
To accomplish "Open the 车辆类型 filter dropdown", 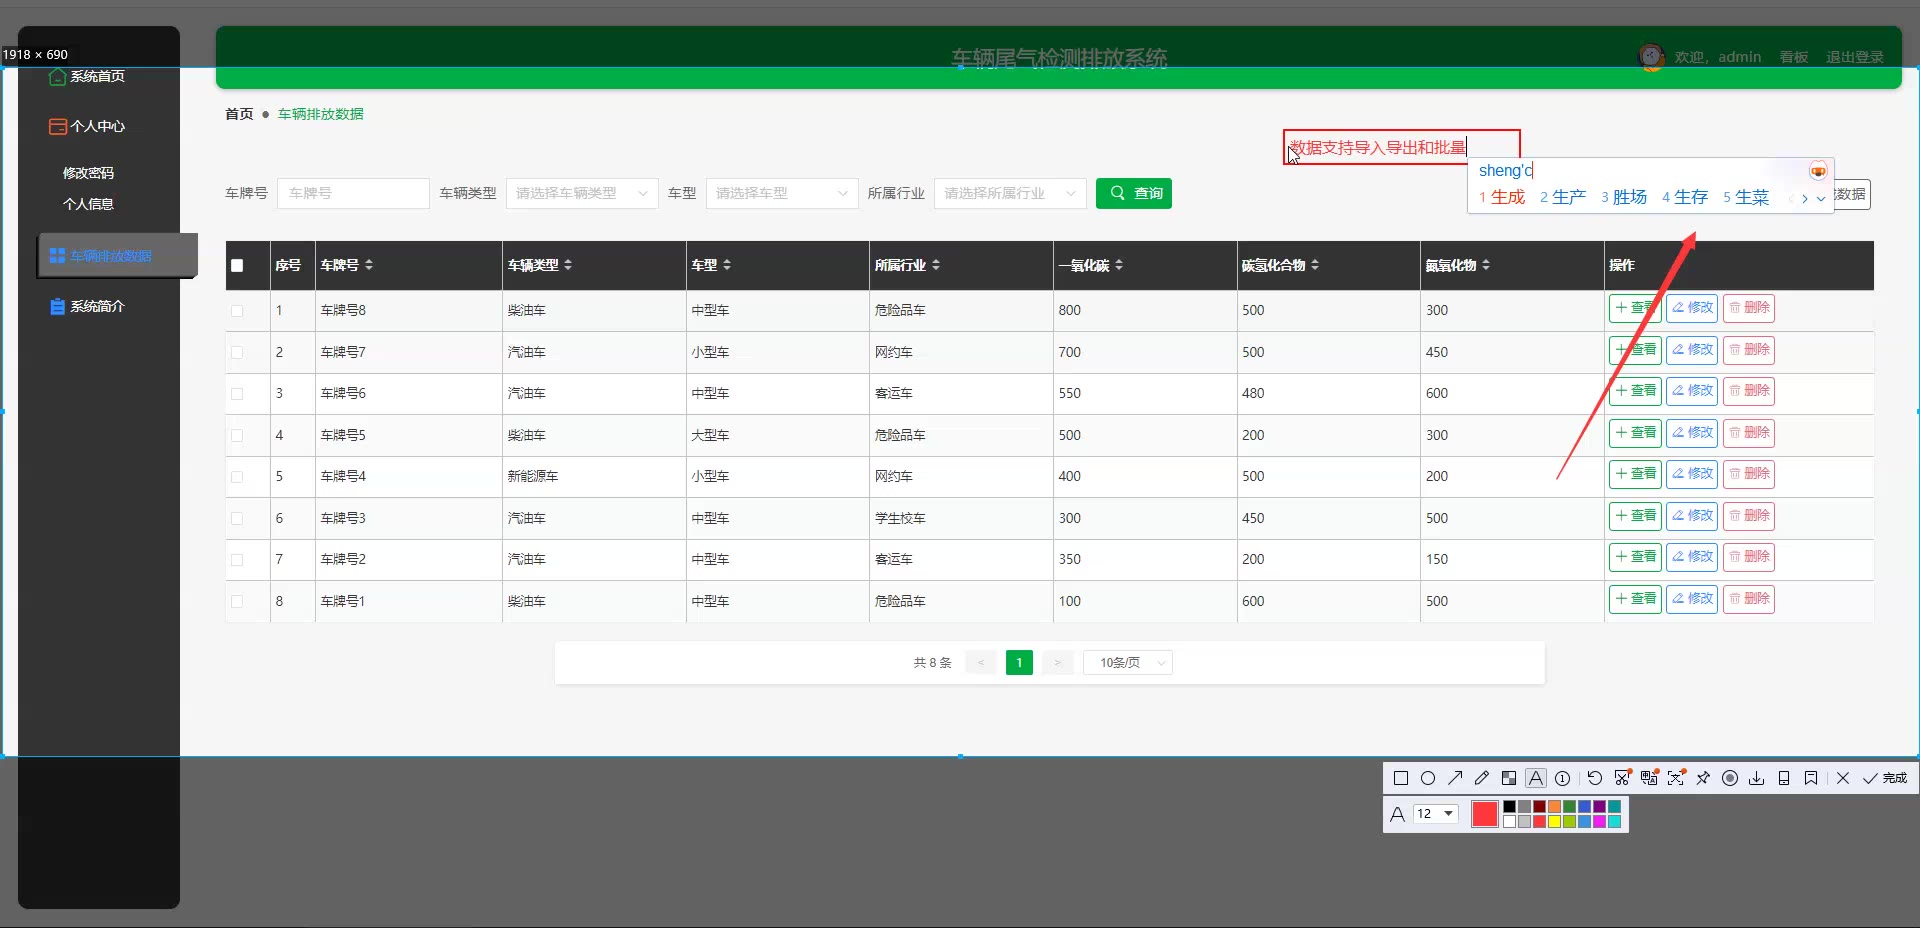I will click(x=582, y=193).
